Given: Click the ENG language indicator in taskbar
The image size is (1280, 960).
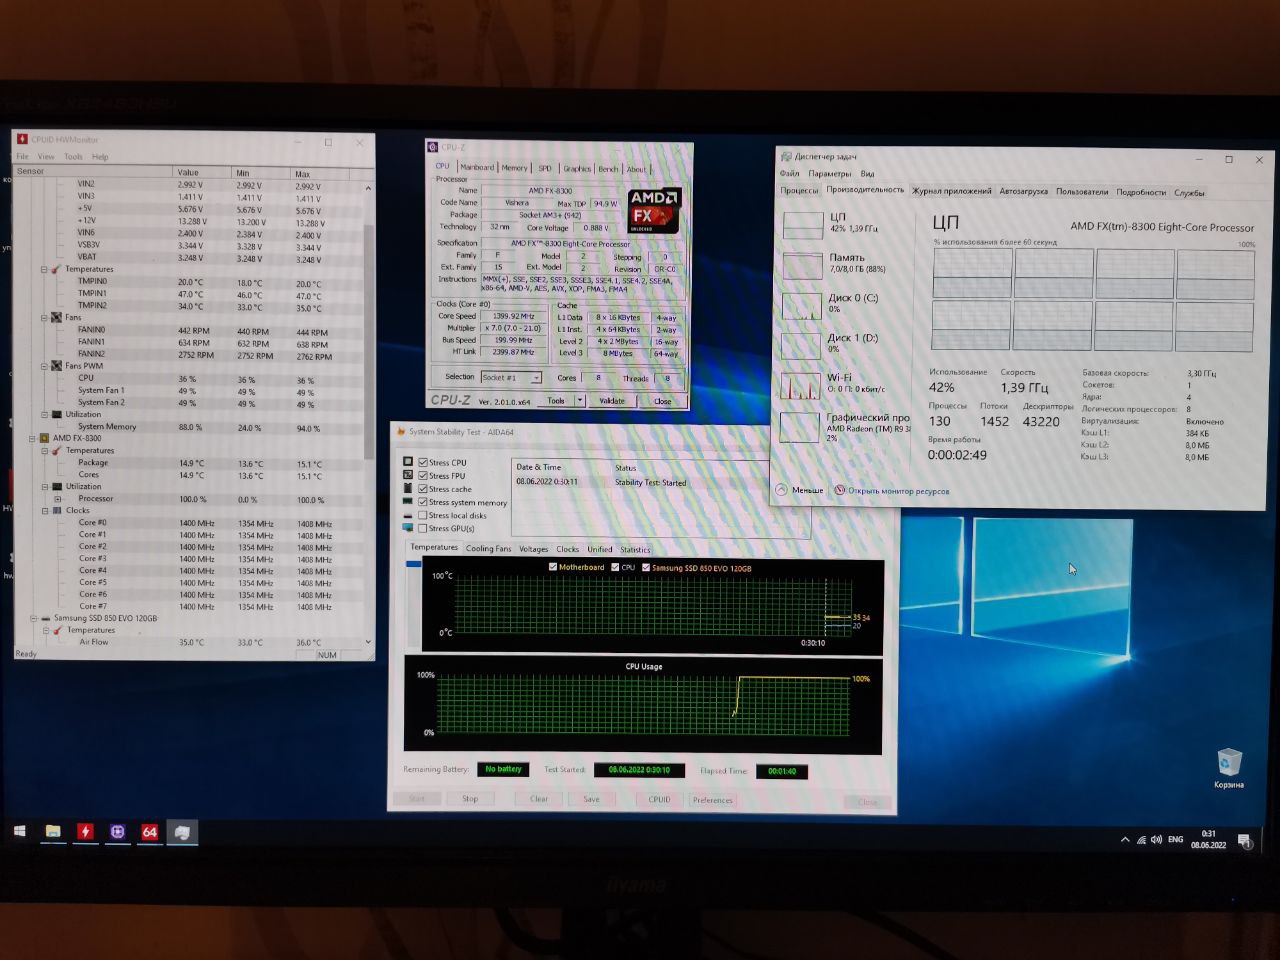Looking at the screenshot, I should [1175, 840].
